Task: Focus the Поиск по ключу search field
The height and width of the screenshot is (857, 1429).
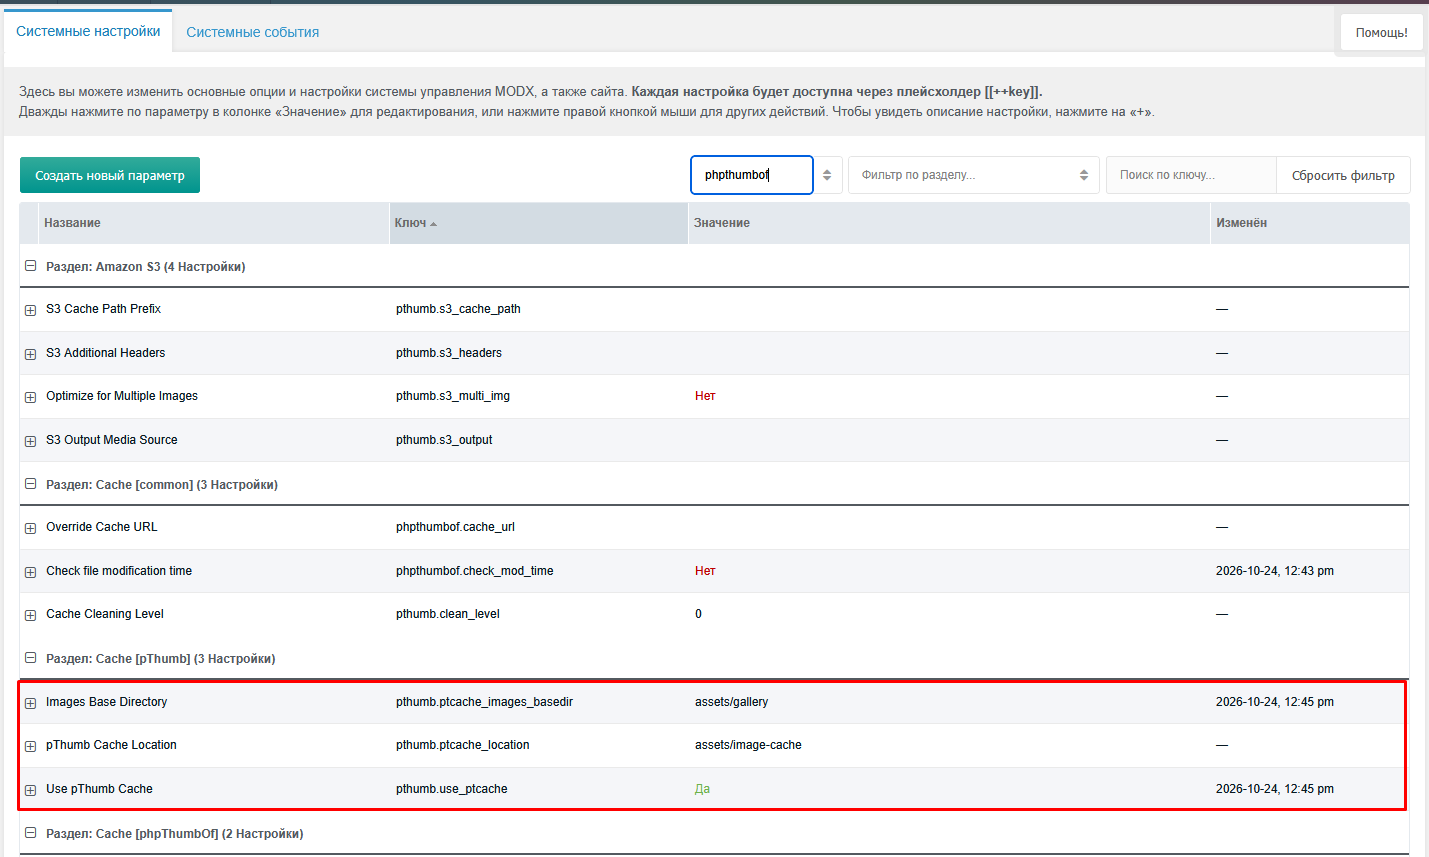Action: pos(1191,175)
